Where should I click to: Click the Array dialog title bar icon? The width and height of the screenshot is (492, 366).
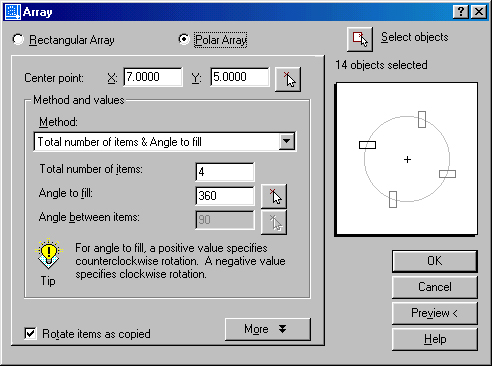[12, 12]
